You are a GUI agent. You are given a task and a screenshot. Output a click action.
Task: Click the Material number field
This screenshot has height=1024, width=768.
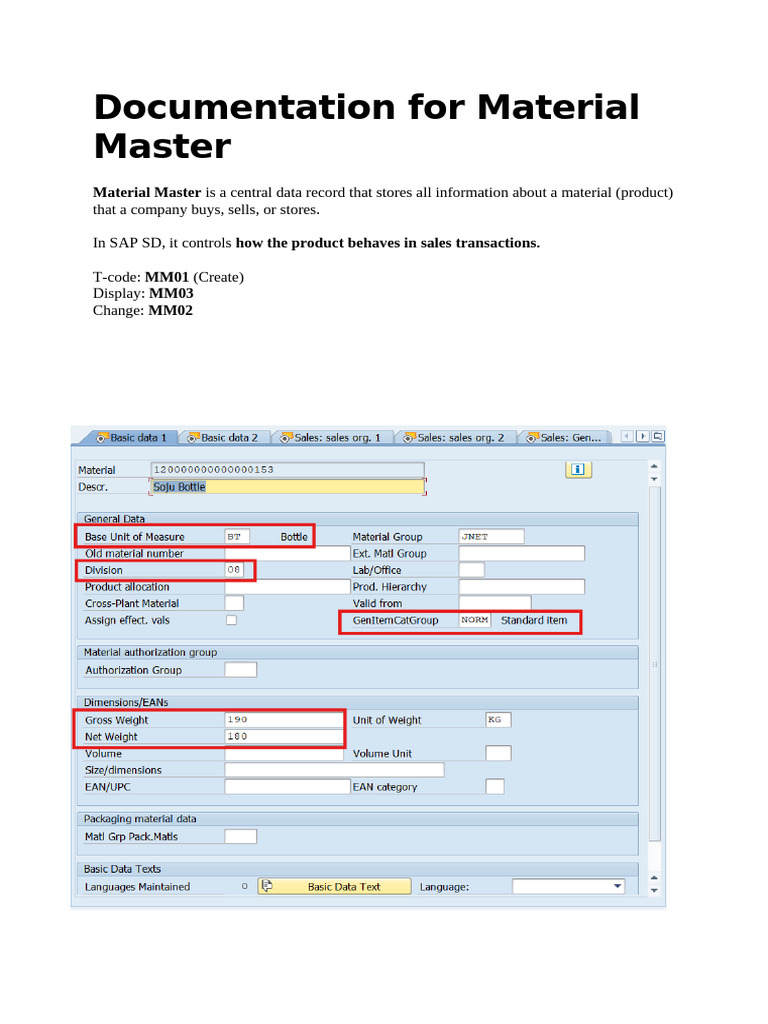coord(287,470)
